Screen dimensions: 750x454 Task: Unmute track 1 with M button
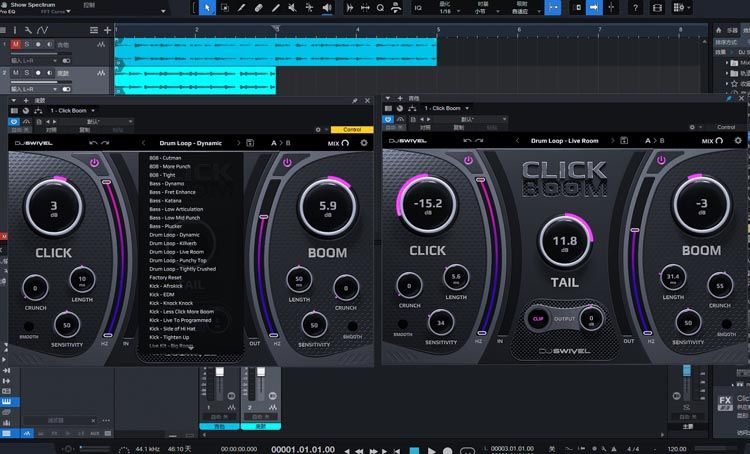pyautogui.click(x=16, y=44)
